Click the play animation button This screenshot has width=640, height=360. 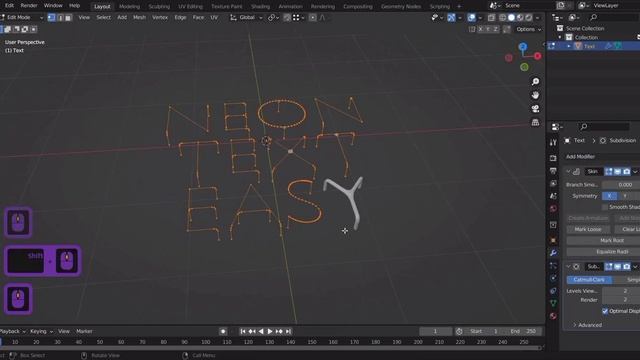pos(270,331)
